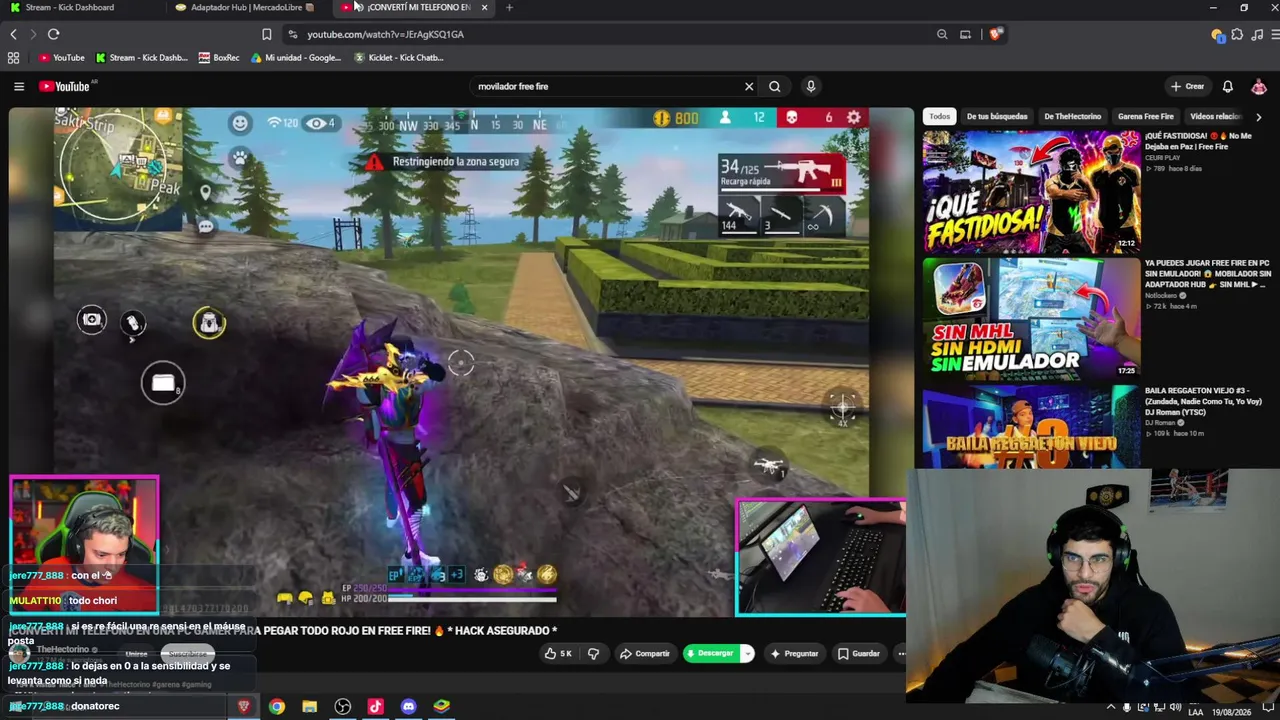
Task: Open the YouTube guide hamburger menu
Action: (19, 86)
